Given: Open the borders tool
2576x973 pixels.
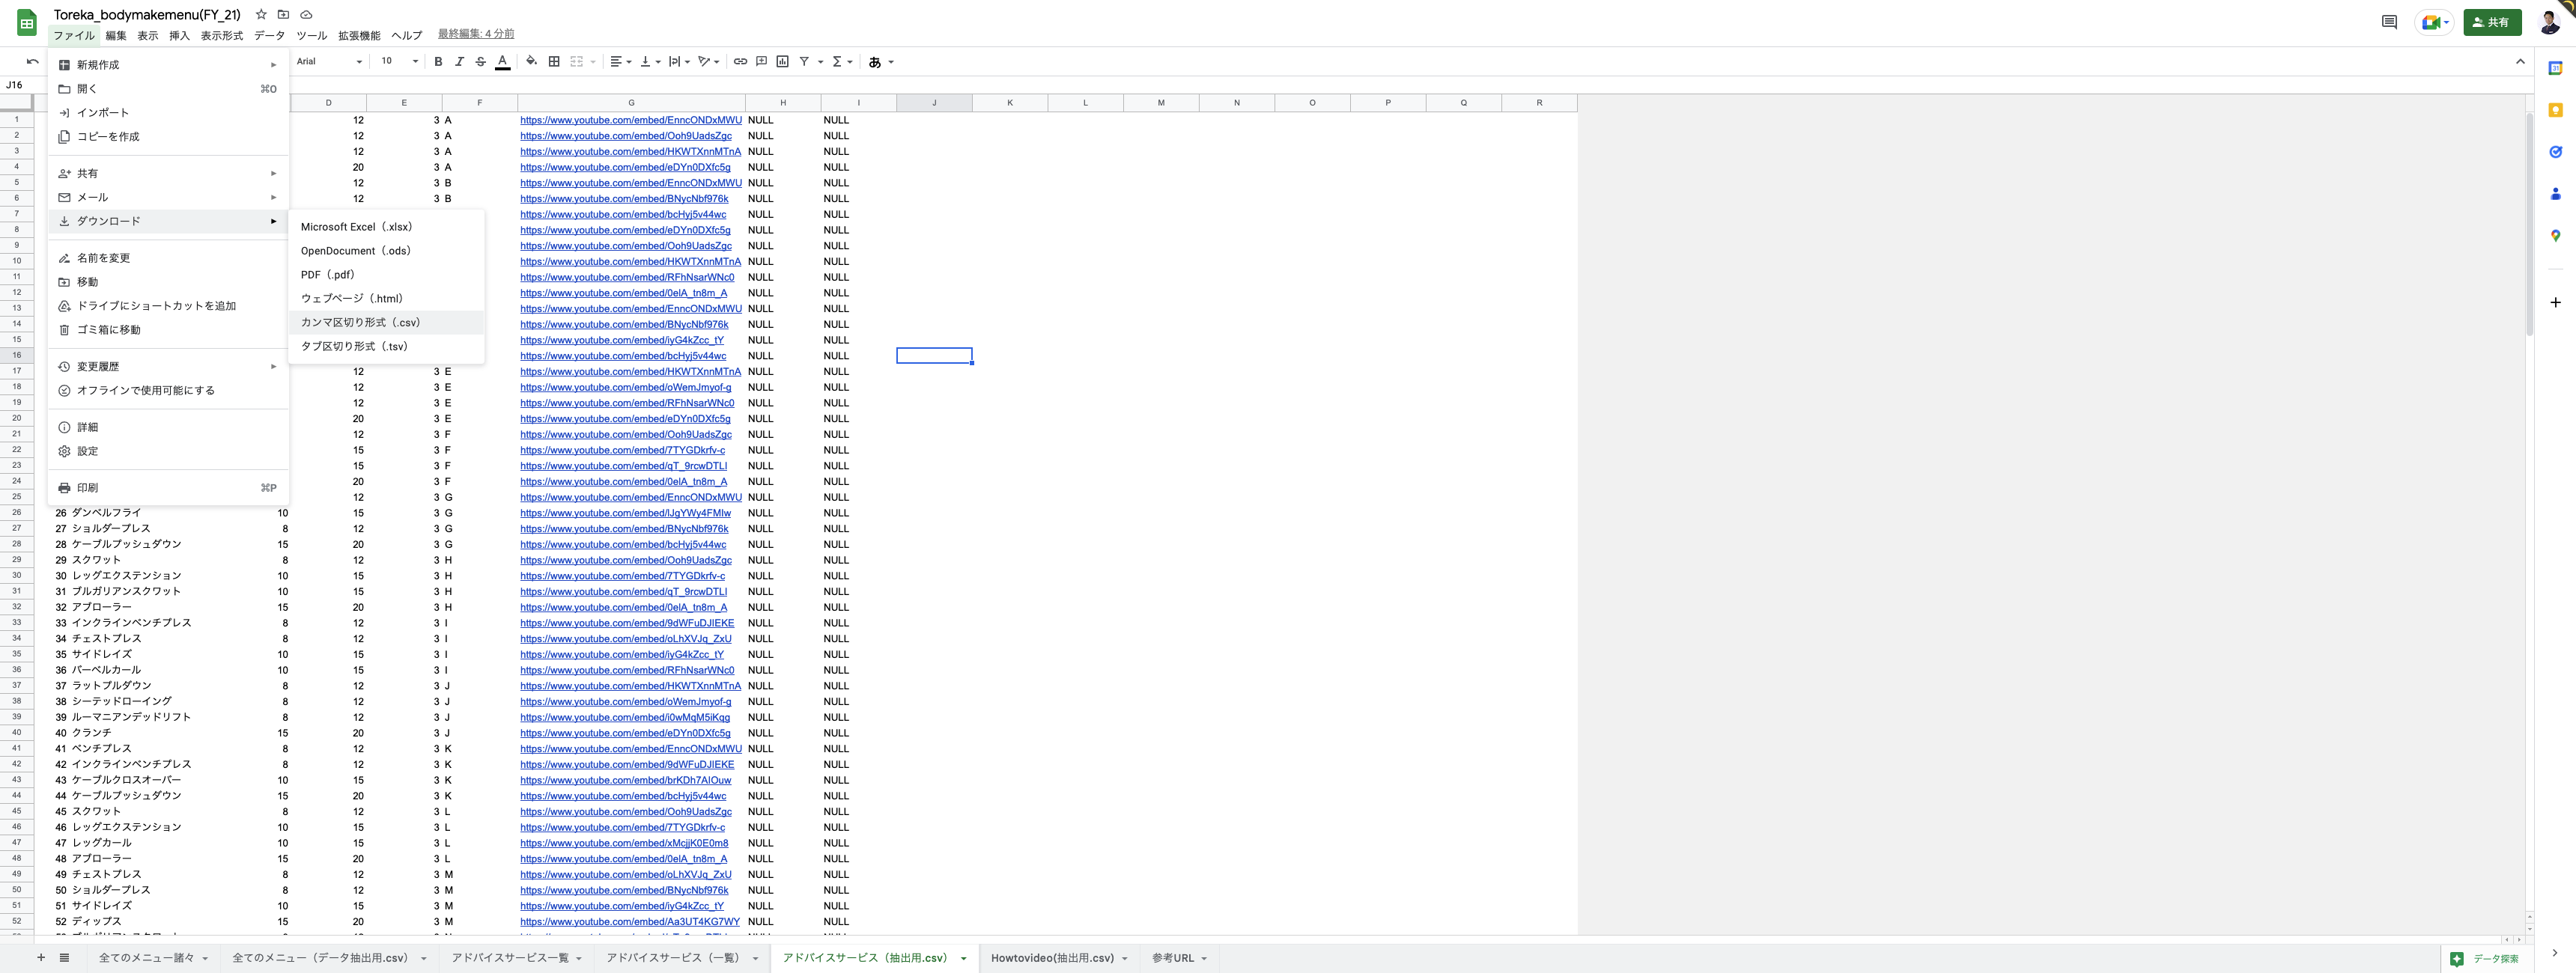Looking at the screenshot, I should pos(553,61).
